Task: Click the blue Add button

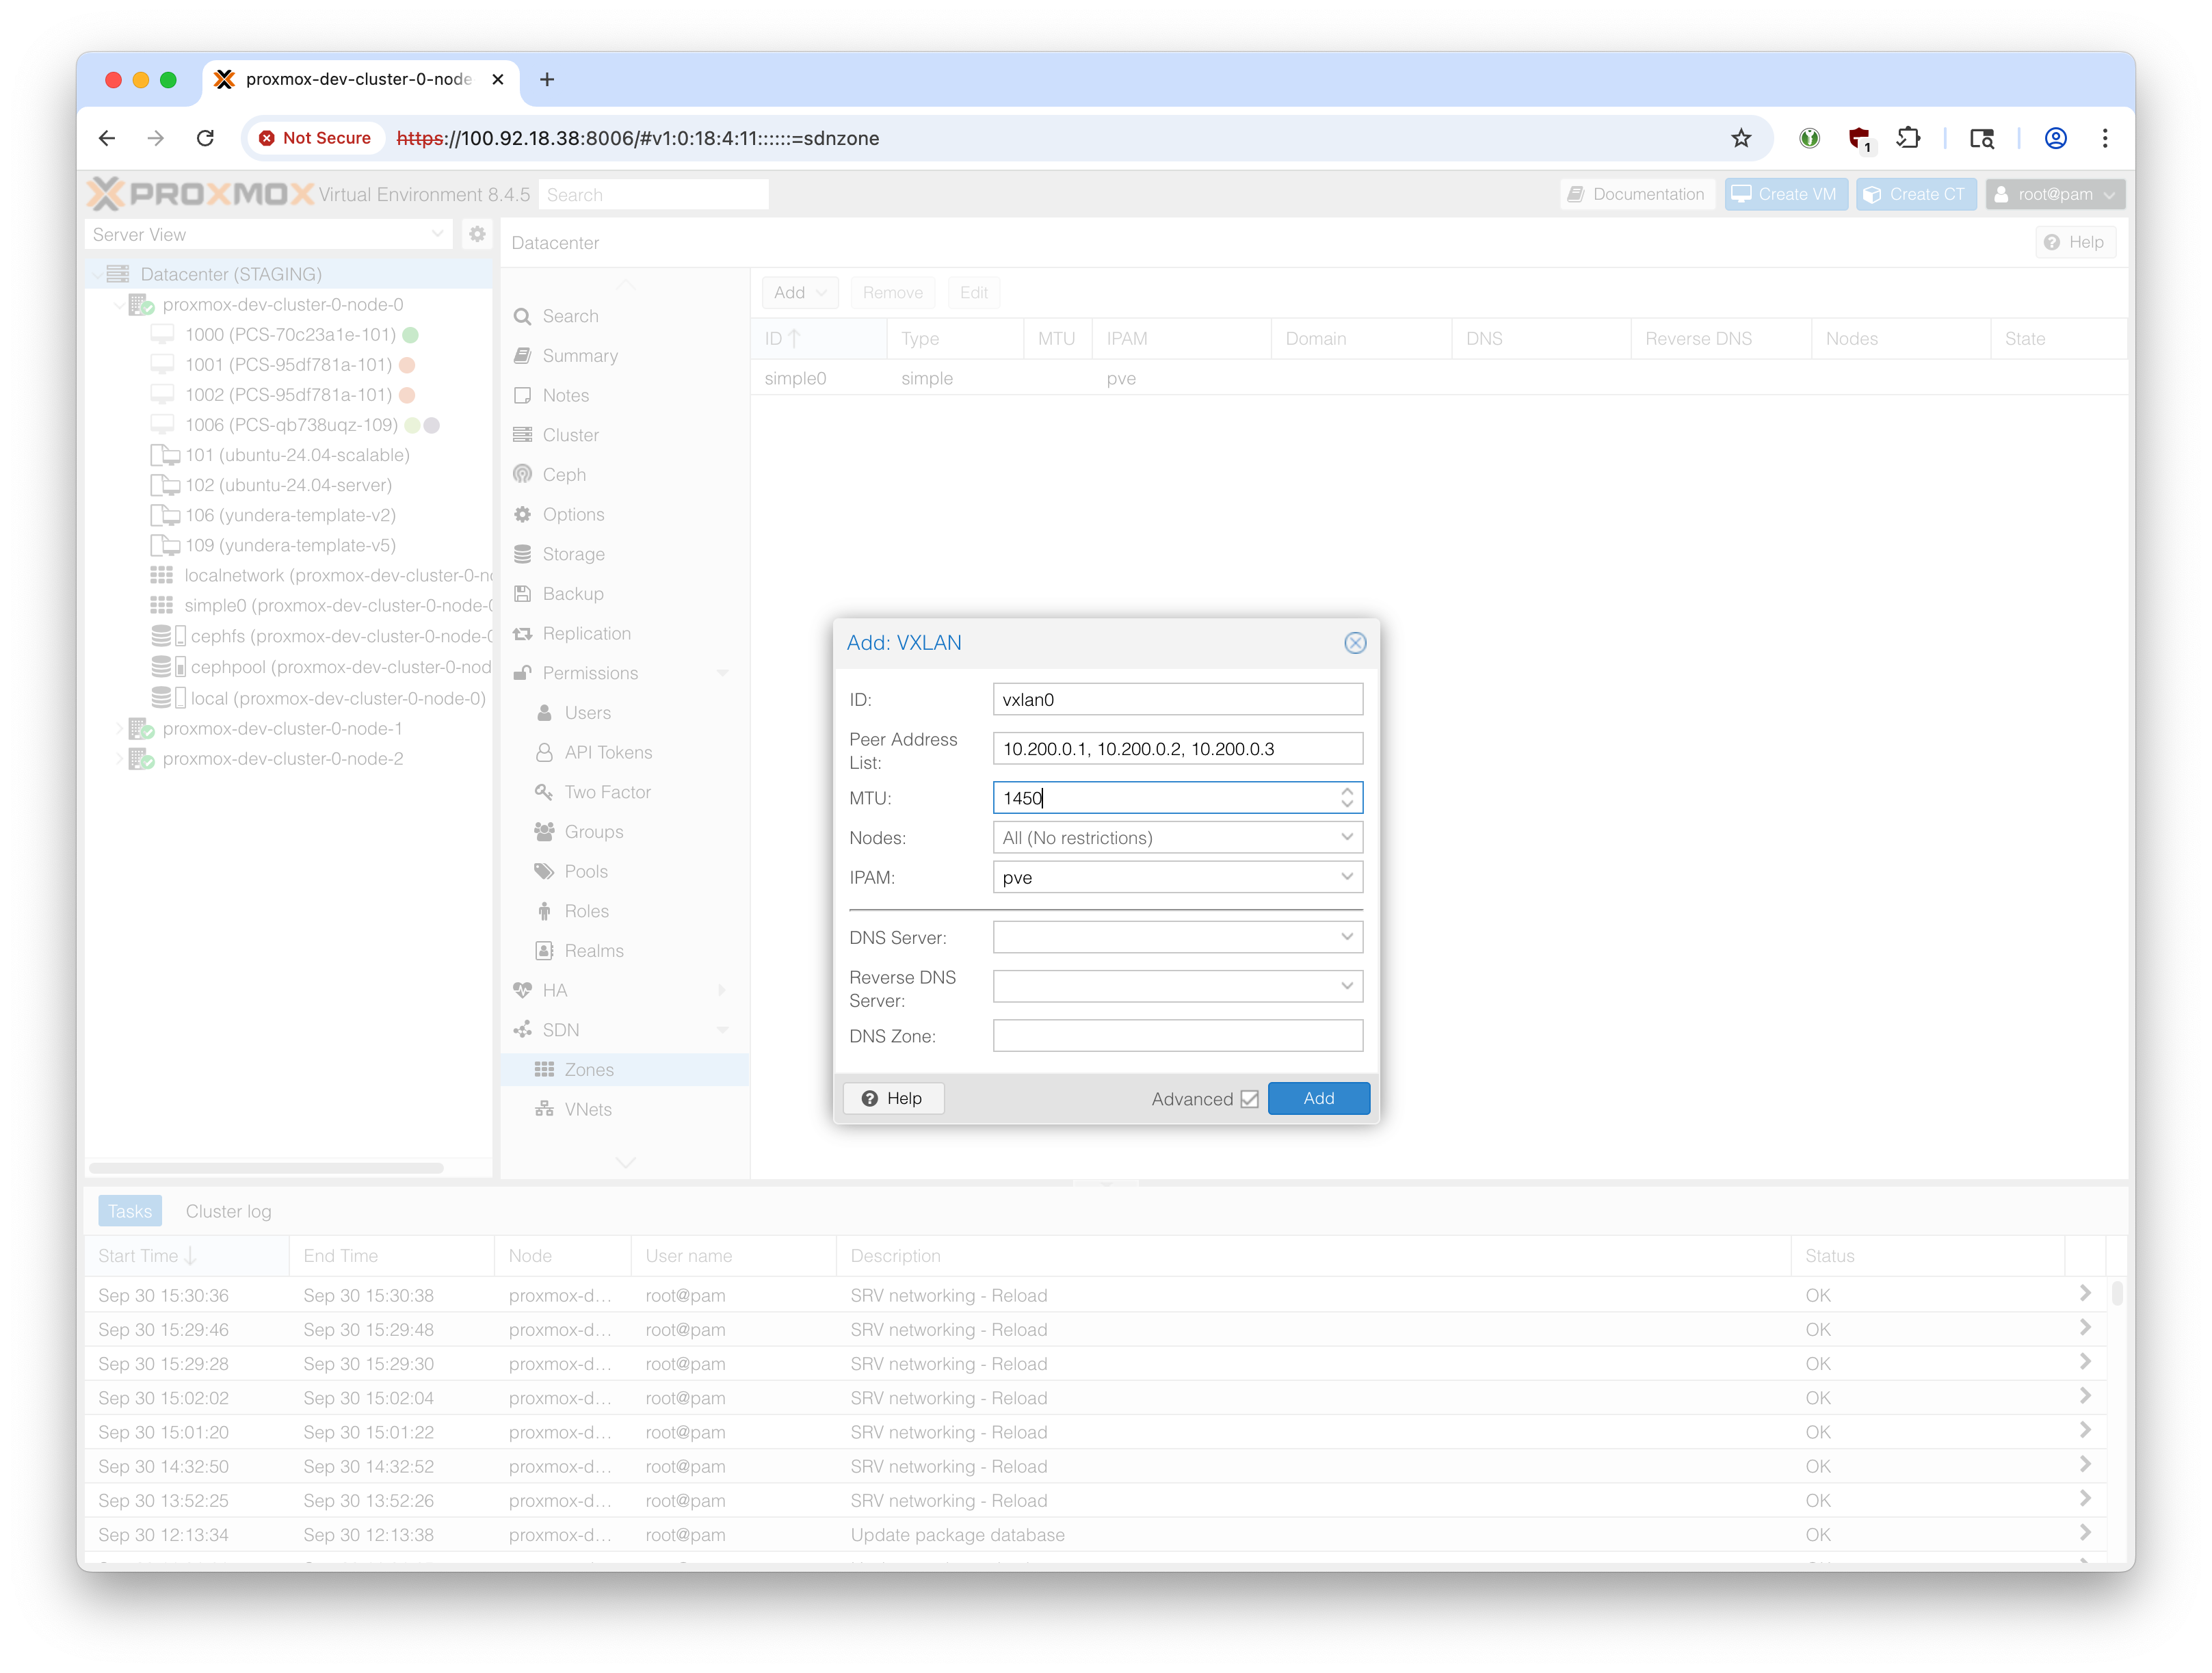Action: (x=1317, y=1098)
